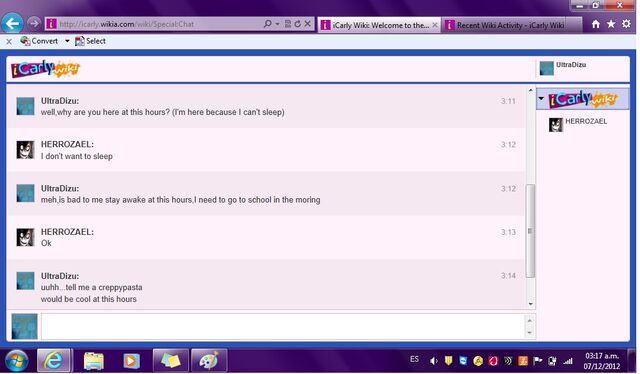Open the Windows Start orb
The width and height of the screenshot is (640, 374).
click(x=16, y=361)
